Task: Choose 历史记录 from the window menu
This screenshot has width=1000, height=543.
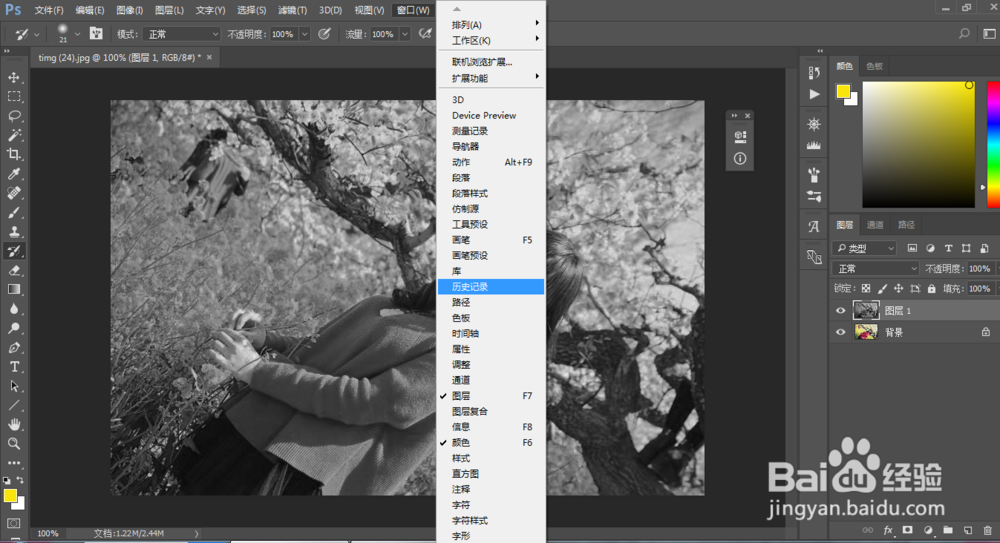Action: [491, 286]
